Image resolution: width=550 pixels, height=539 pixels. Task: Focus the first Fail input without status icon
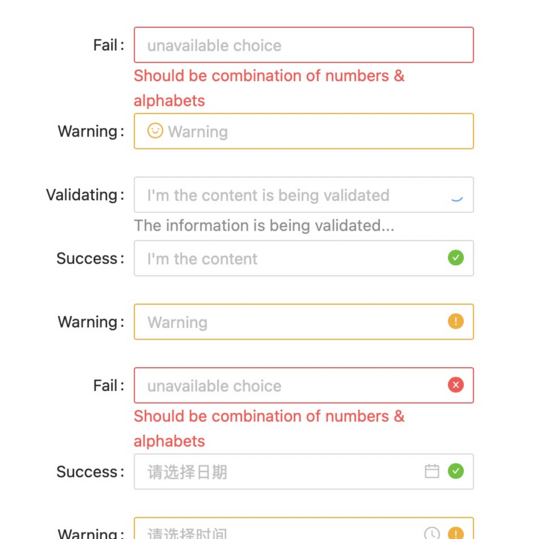click(304, 45)
